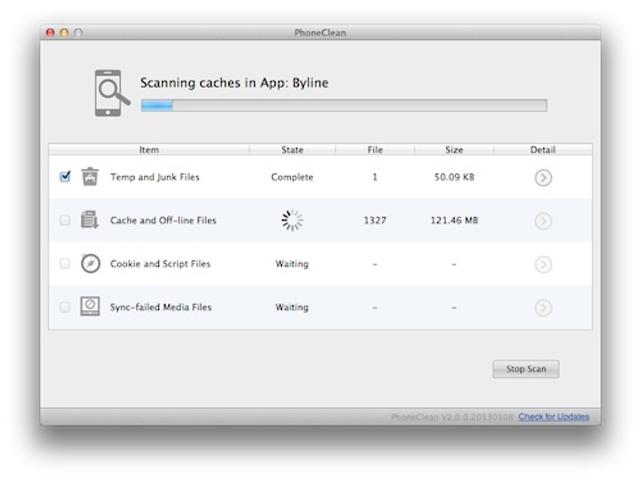
Task: Show details for Cookie and Script Files
Action: (x=543, y=264)
